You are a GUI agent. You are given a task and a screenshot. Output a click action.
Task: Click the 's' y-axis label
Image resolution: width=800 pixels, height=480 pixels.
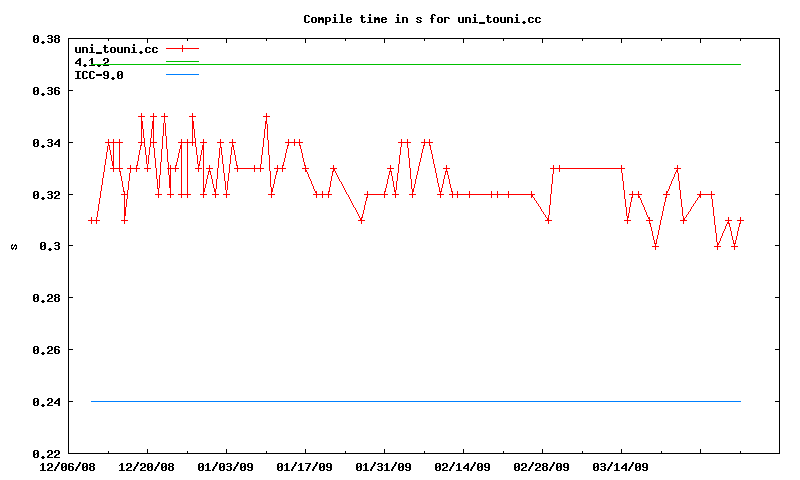(13, 246)
